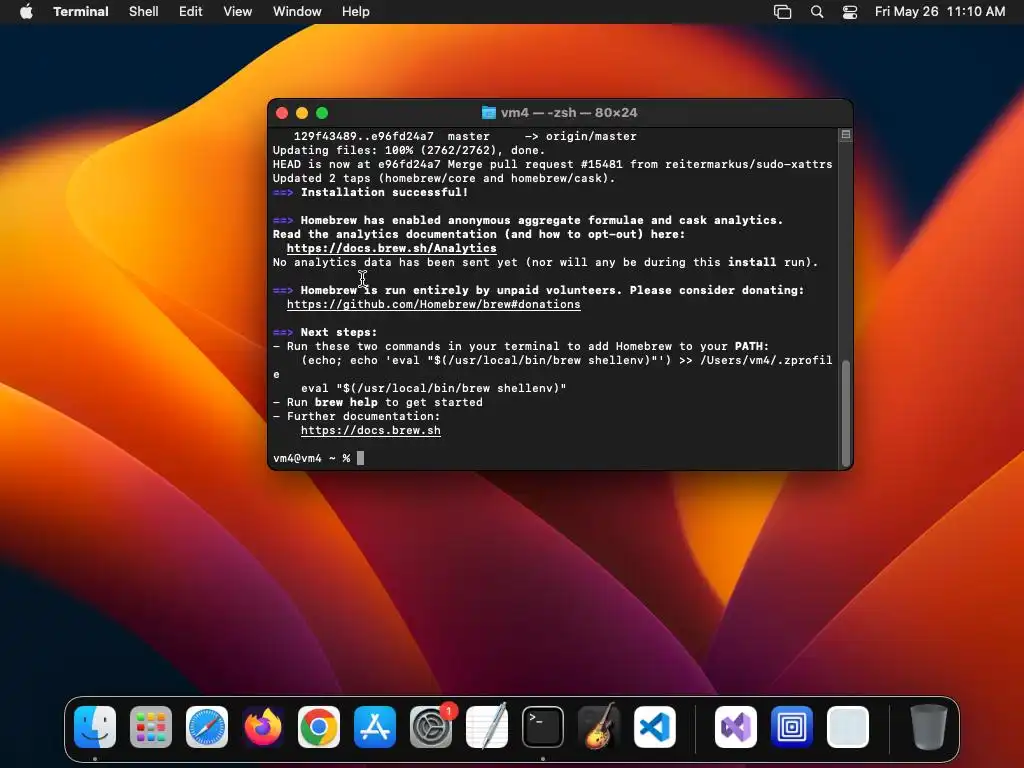Viewport: 1024px width, 768px height.
Task: Click the No analytics data has been sent line
Action: point(545,262)
